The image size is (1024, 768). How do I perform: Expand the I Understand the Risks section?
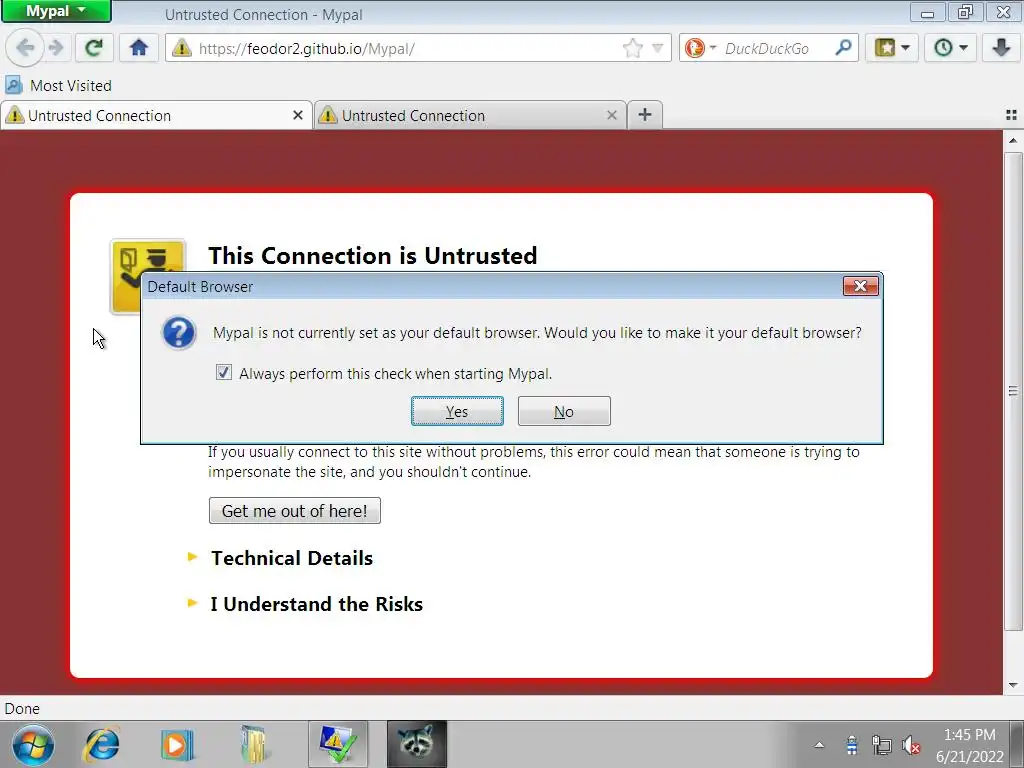tap(316, 604)
